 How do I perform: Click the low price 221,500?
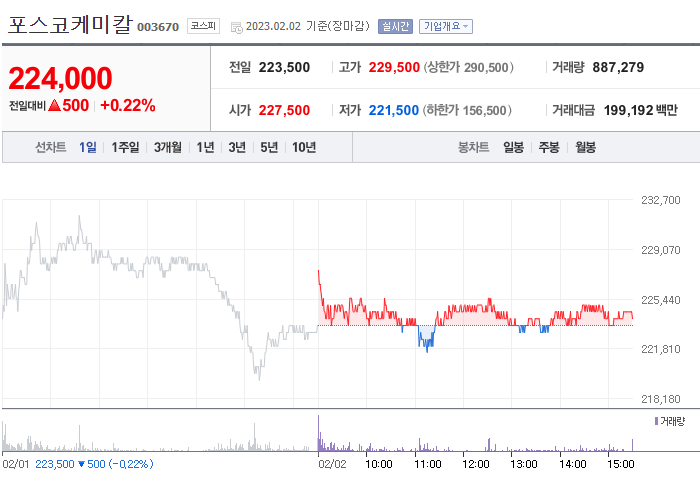(394, 110)
